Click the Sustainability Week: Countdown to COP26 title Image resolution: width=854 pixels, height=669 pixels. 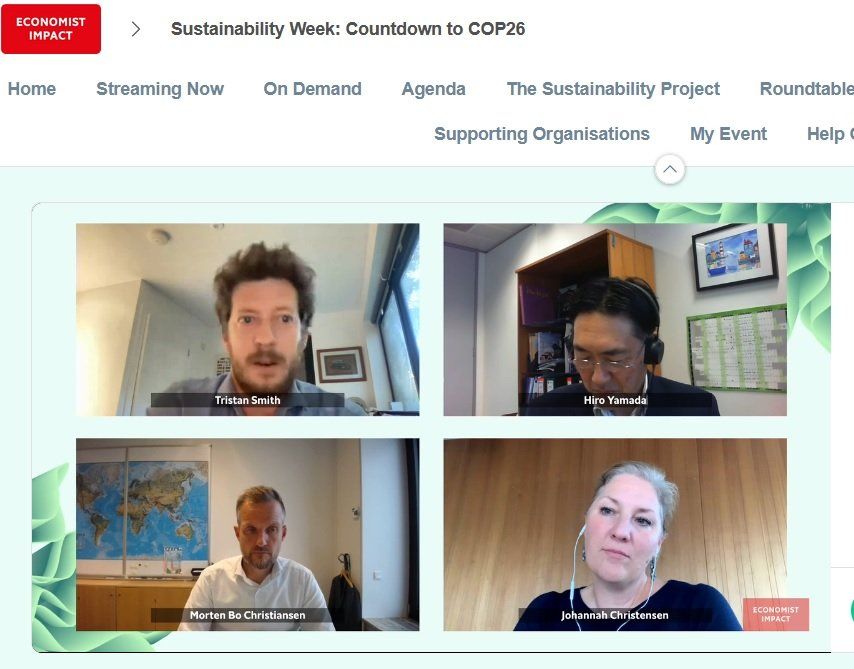point(348,29)
